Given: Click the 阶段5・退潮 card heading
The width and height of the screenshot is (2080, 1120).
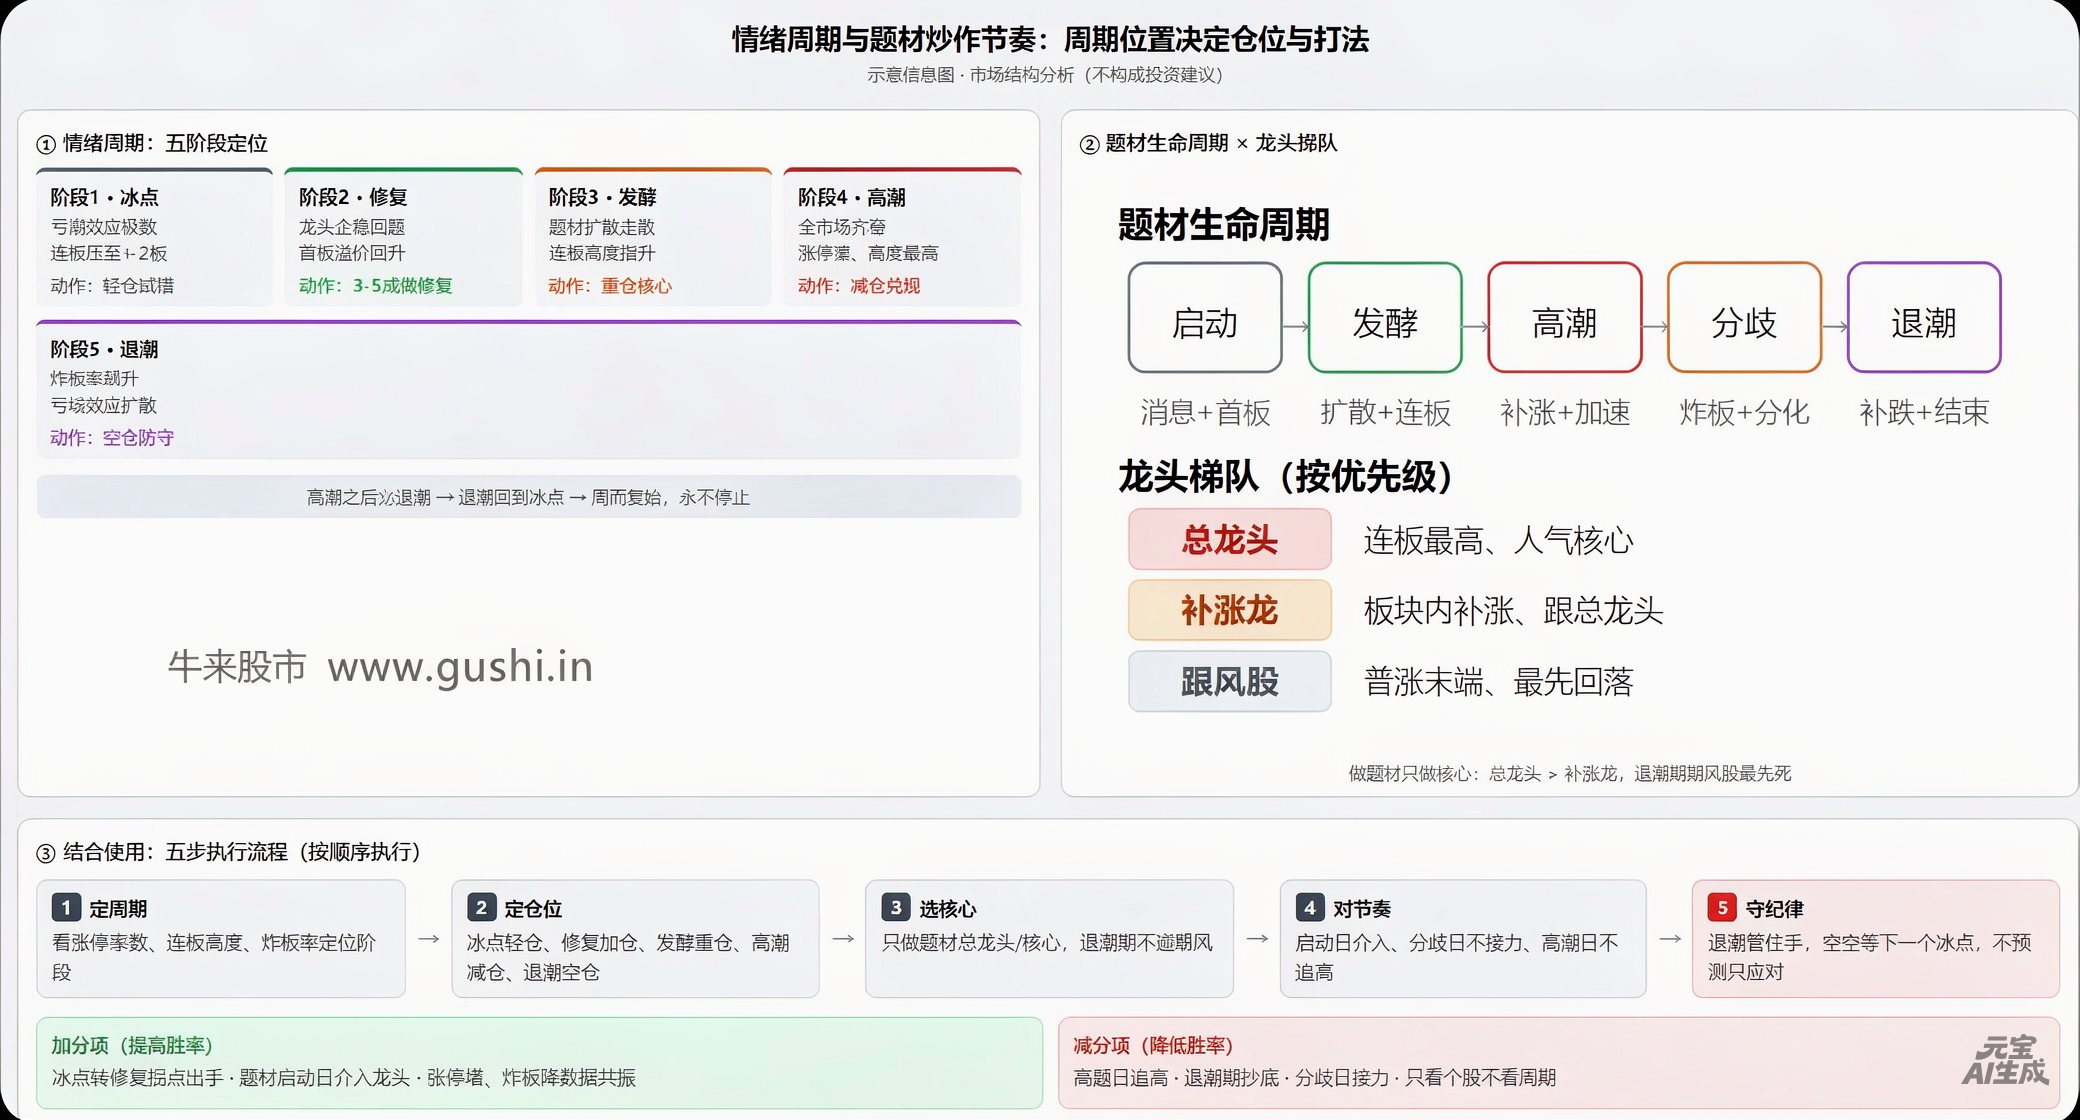Looking at the screenshot, I should (x=105, y=349).
